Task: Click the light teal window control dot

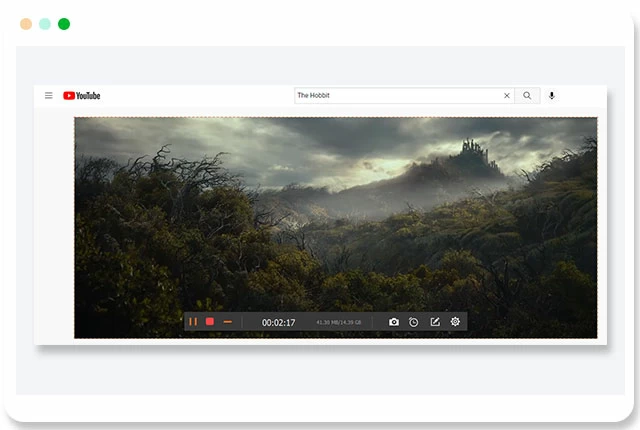Action: pyautogui.click(x=45, y=24)
